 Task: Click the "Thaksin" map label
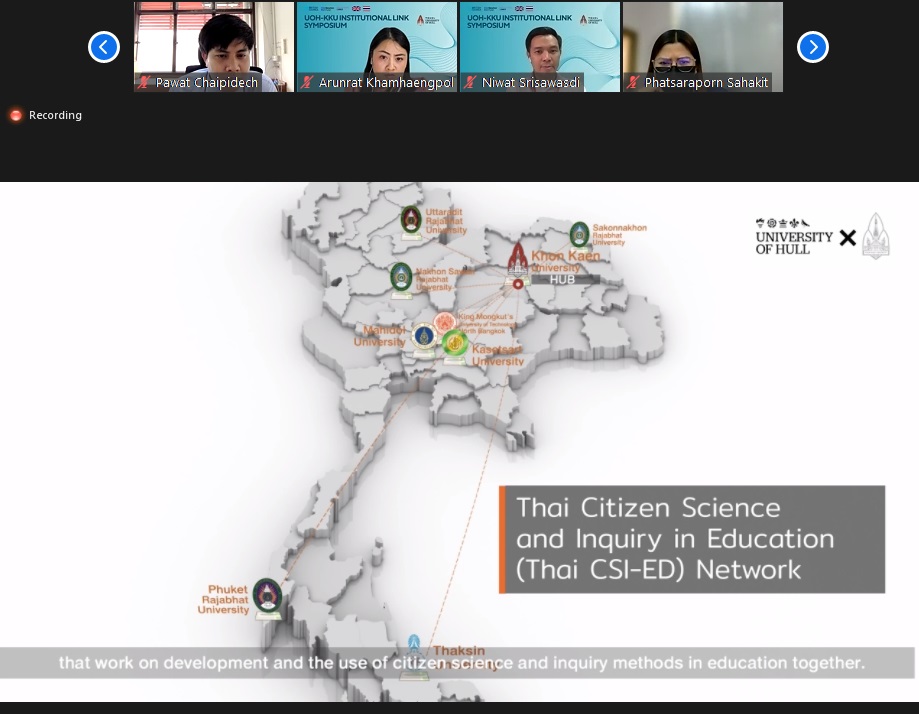pos(459,651)
